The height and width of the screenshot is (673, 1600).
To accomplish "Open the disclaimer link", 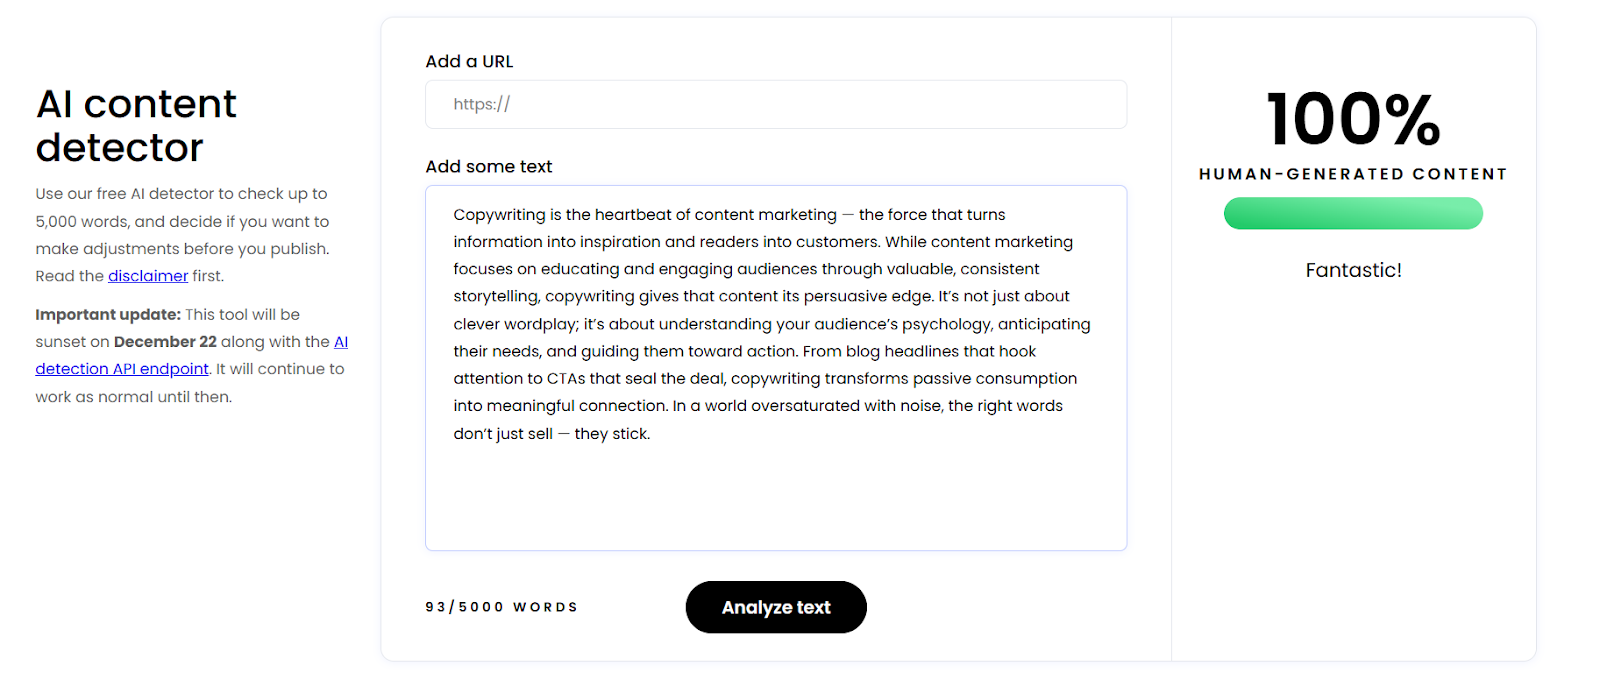I will click(147, 275).
